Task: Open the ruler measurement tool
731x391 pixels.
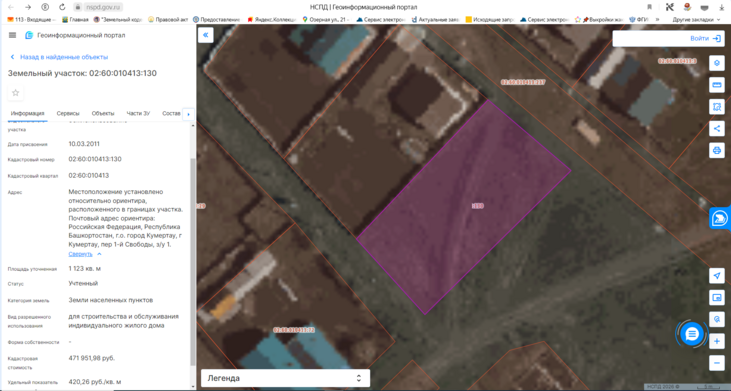Action: [717, 85]
